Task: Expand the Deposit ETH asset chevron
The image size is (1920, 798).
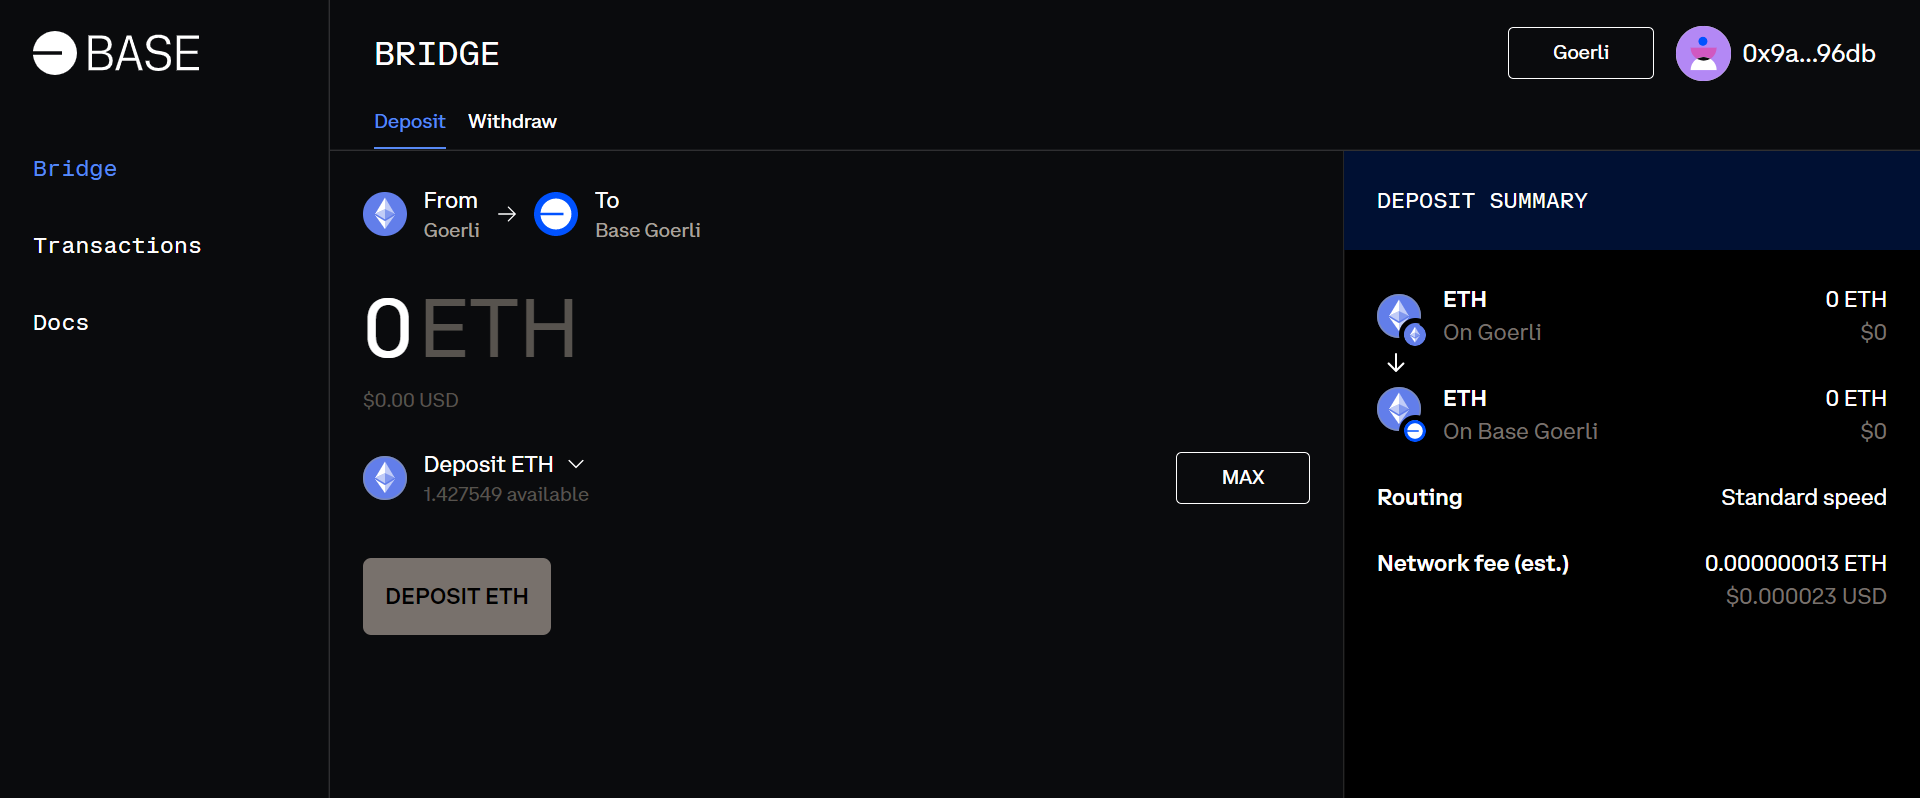Action: 576,464
